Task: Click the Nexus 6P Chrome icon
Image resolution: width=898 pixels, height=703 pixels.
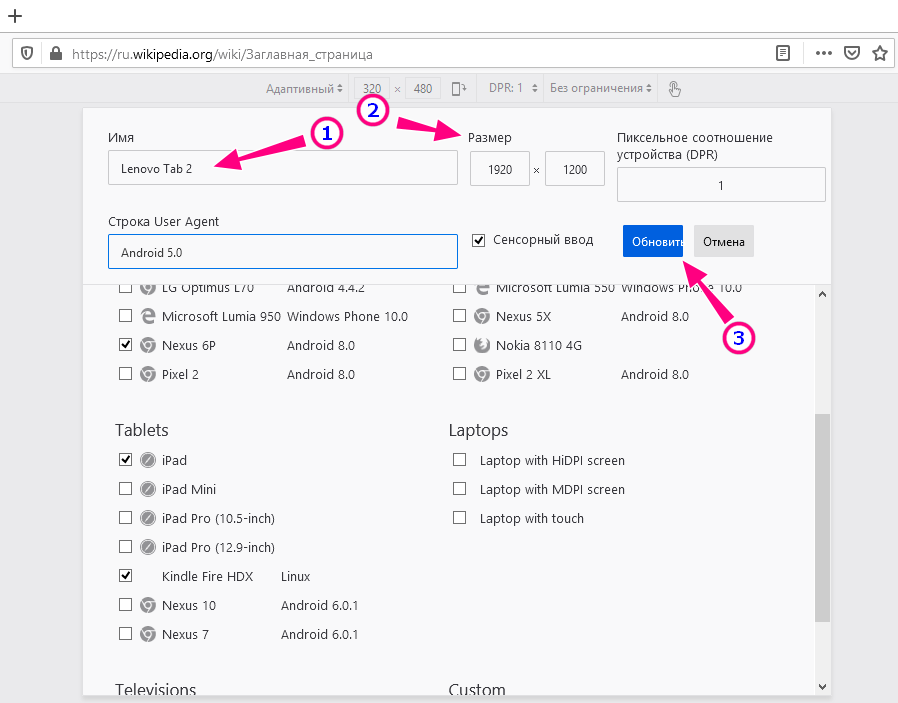Action: pos(148,345)
